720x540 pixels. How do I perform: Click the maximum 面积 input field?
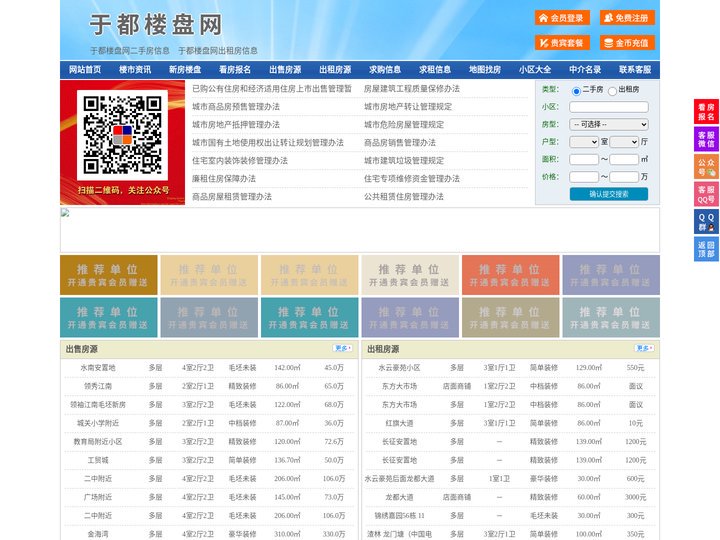624,159
